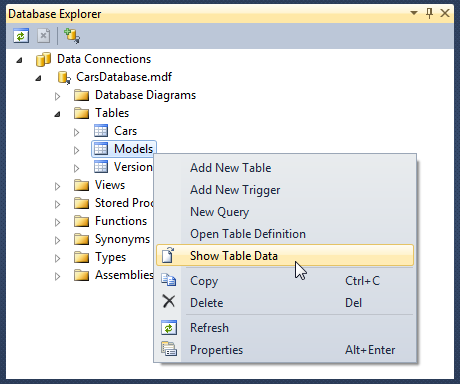
Task: Open the Database Explorer window position dropdown
Action: [x=414, y=13]
